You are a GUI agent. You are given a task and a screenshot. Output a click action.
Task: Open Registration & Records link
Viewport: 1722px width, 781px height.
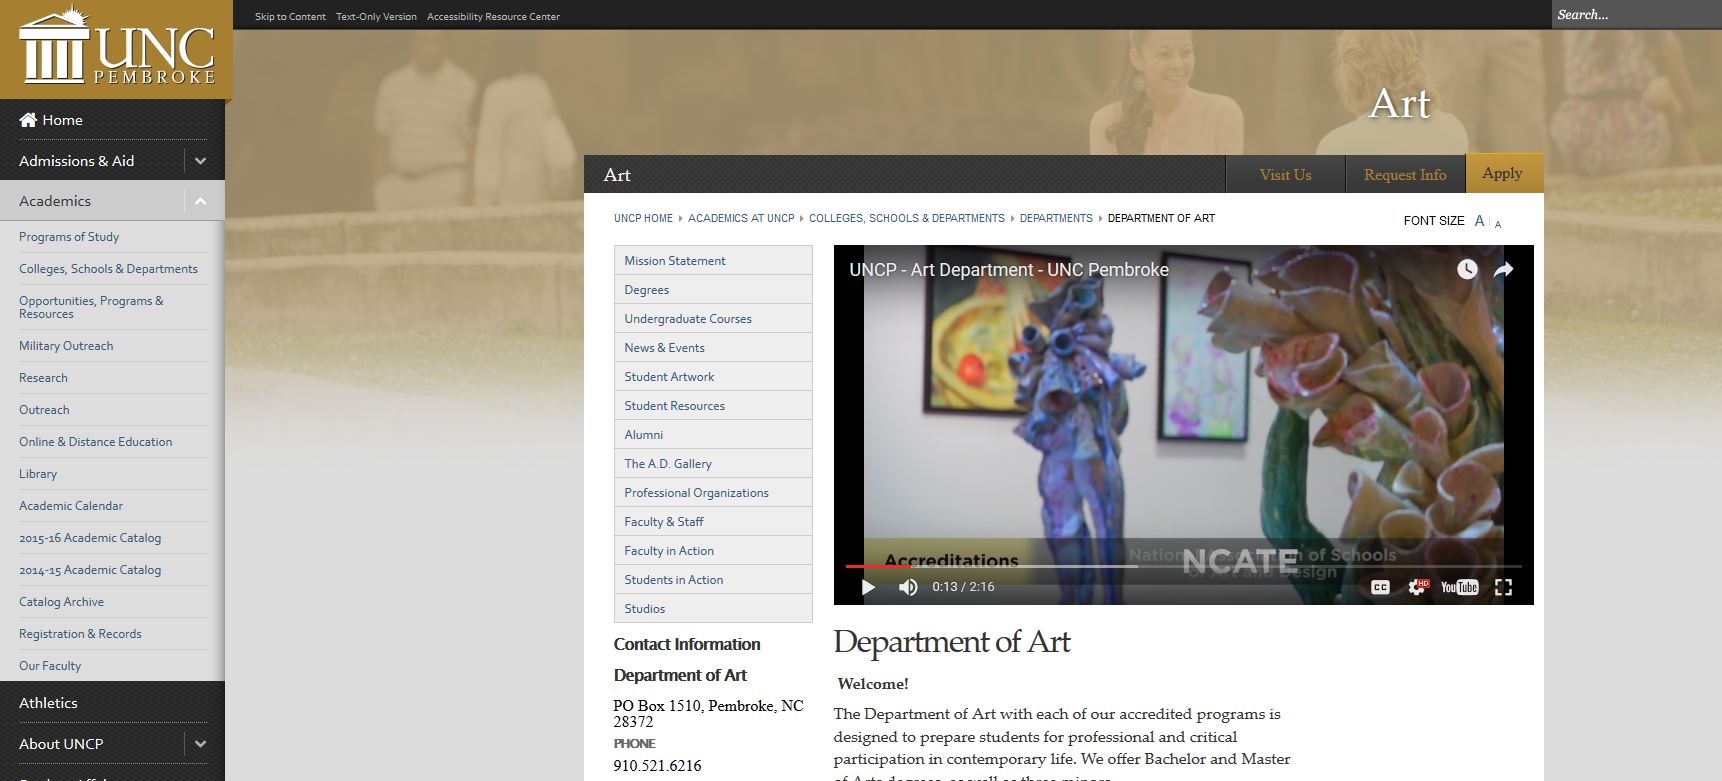[x=80, y=634]
